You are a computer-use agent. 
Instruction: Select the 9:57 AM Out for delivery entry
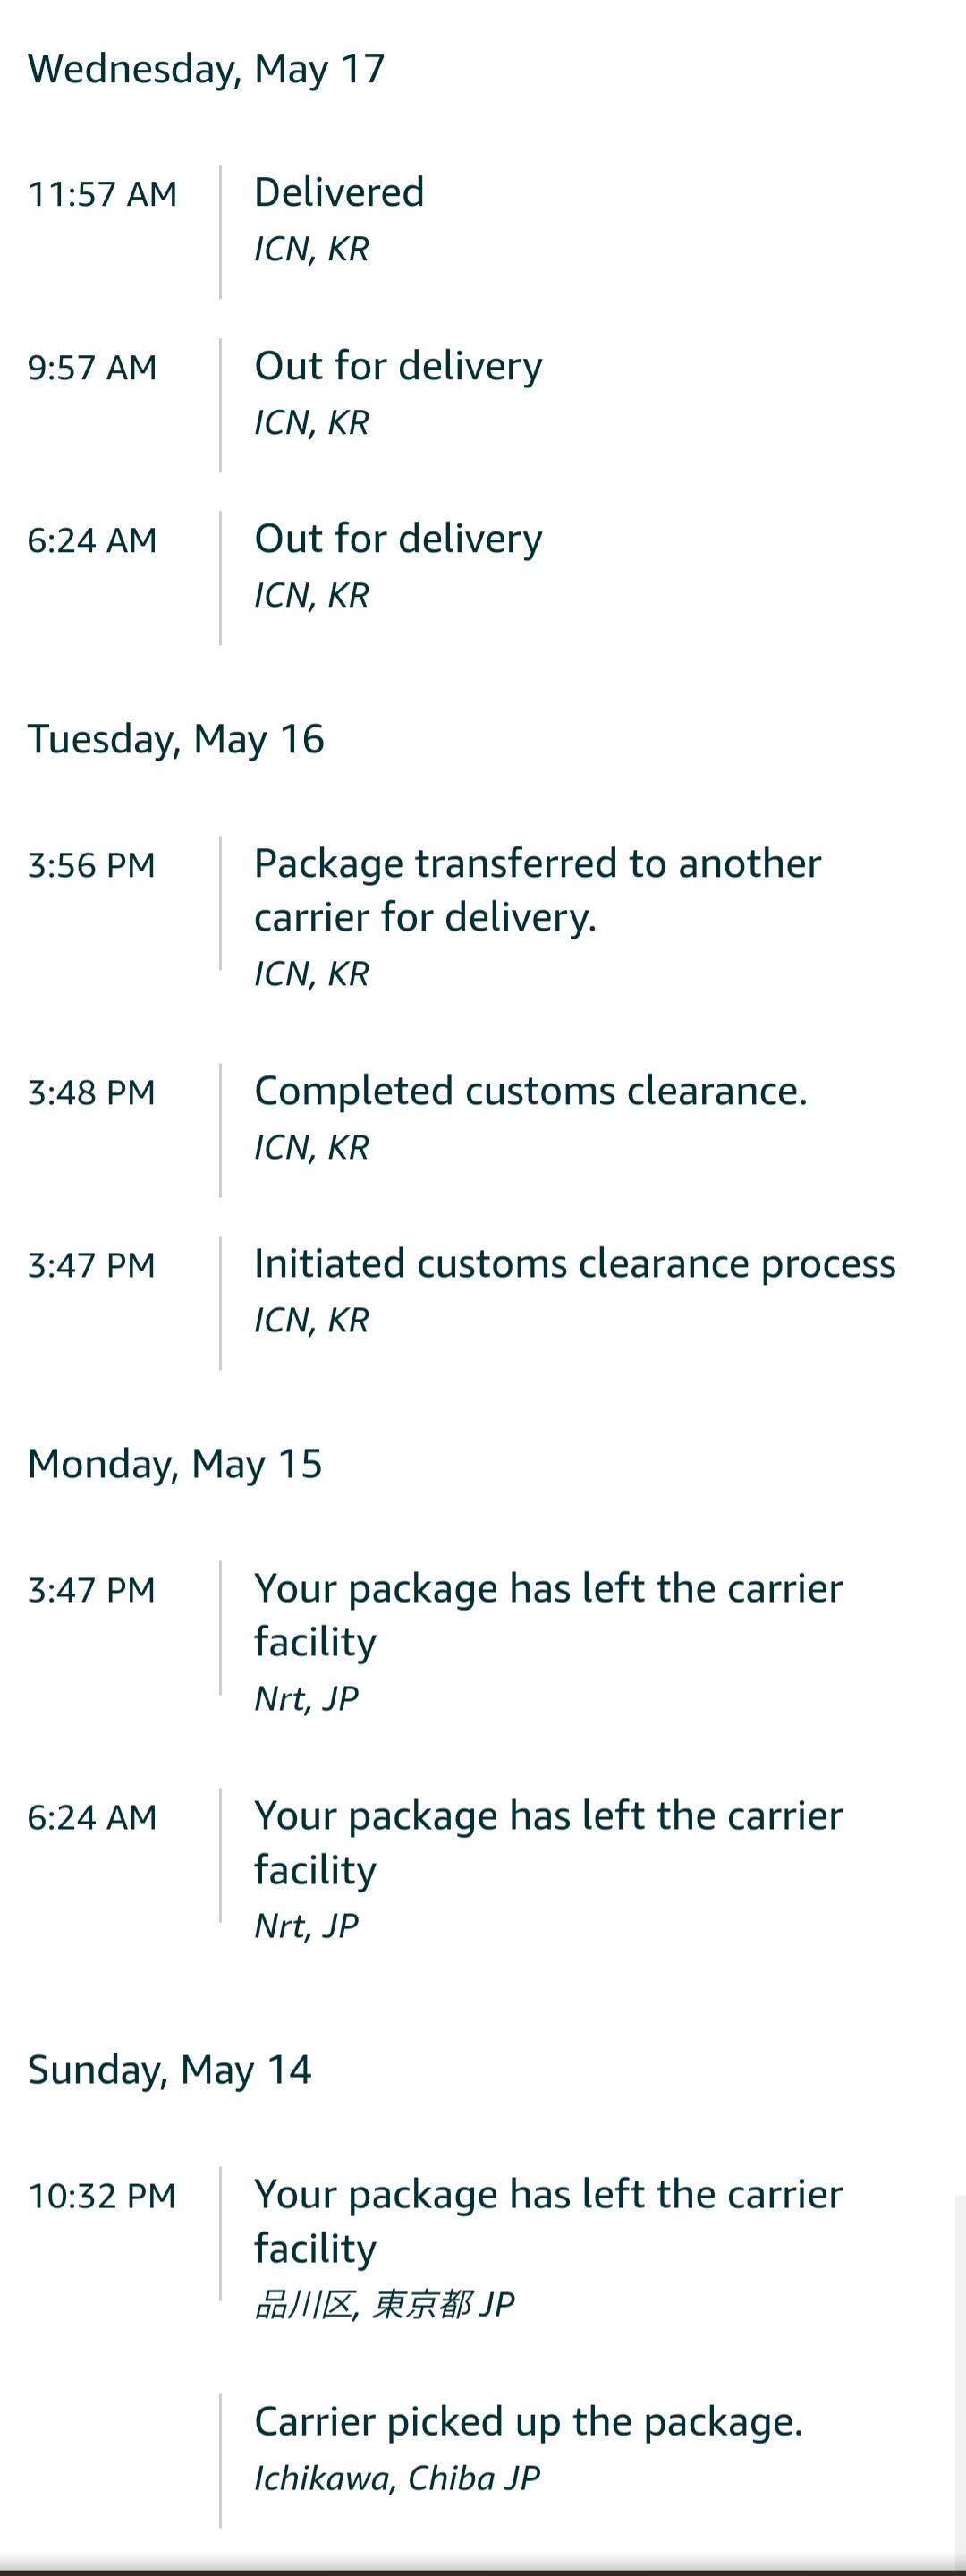[x=398, y=366]
